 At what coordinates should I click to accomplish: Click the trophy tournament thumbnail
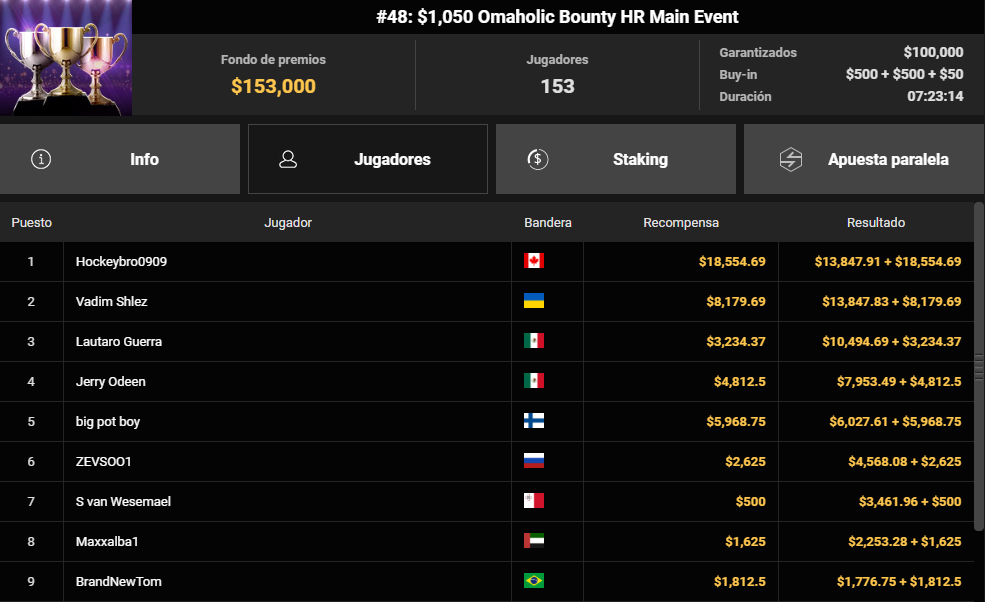(66, 58)
